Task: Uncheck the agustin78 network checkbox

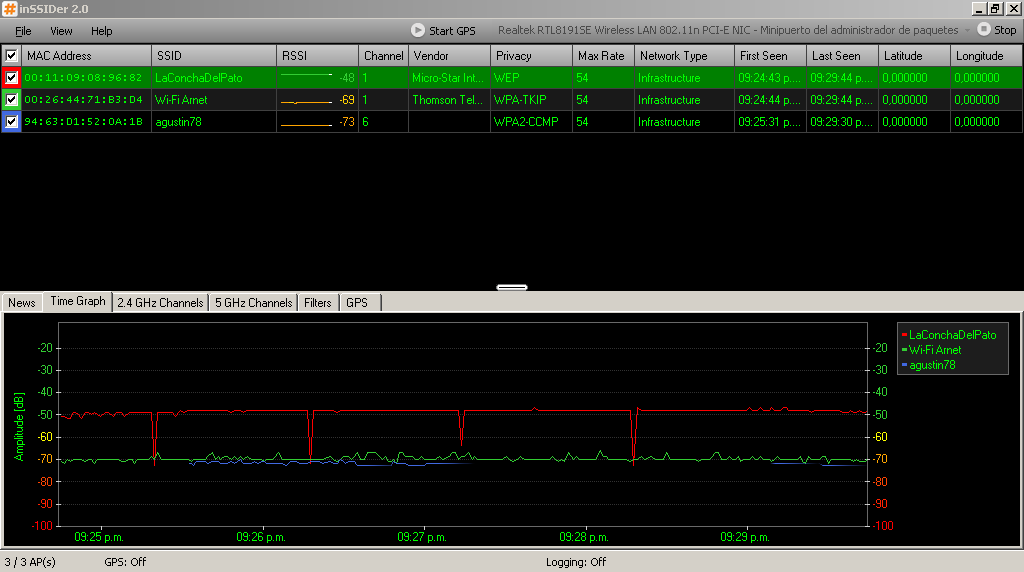Action: 11,122
